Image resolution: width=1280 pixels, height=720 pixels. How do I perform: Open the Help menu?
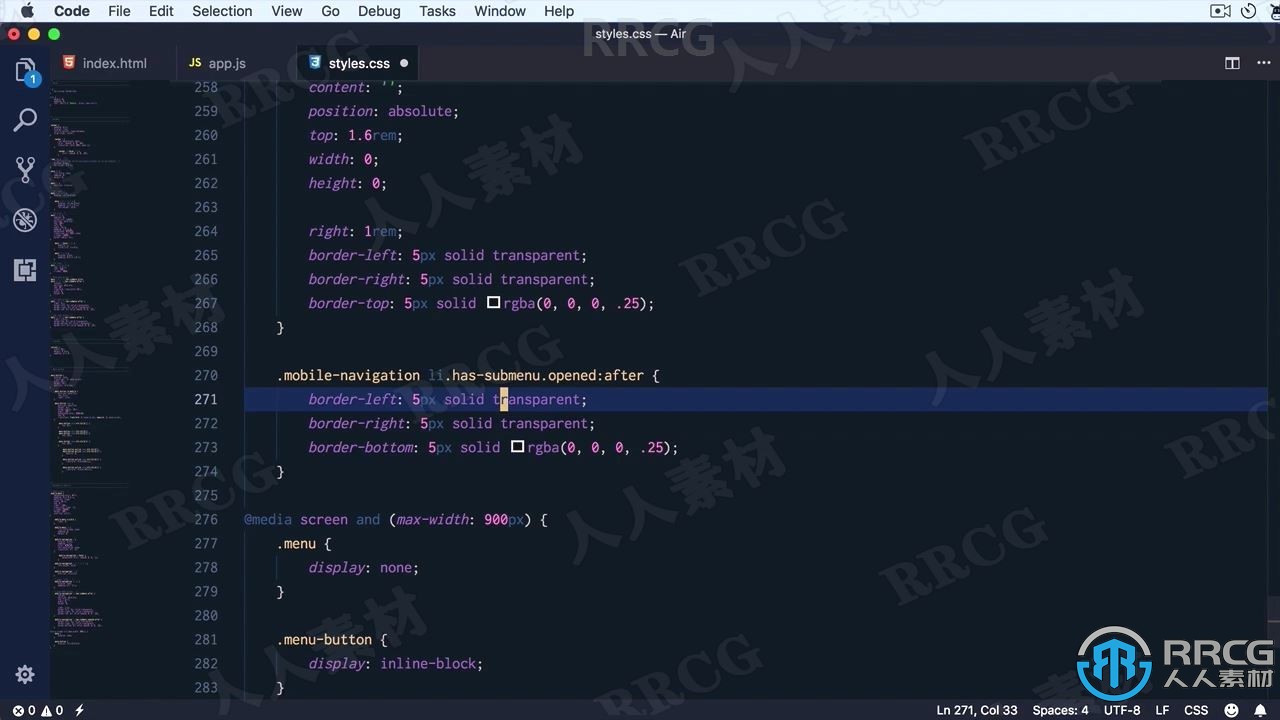click(559, 11)
